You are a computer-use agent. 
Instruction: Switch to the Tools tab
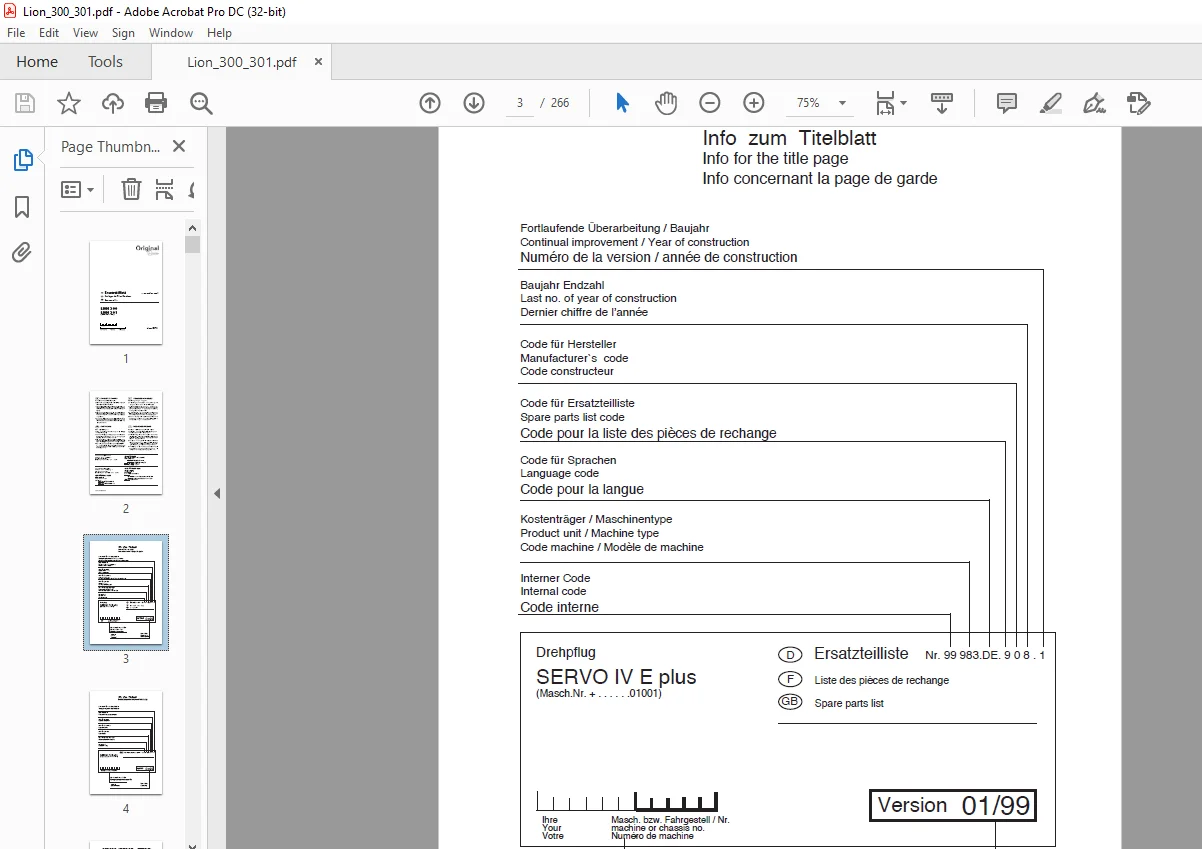105,61
